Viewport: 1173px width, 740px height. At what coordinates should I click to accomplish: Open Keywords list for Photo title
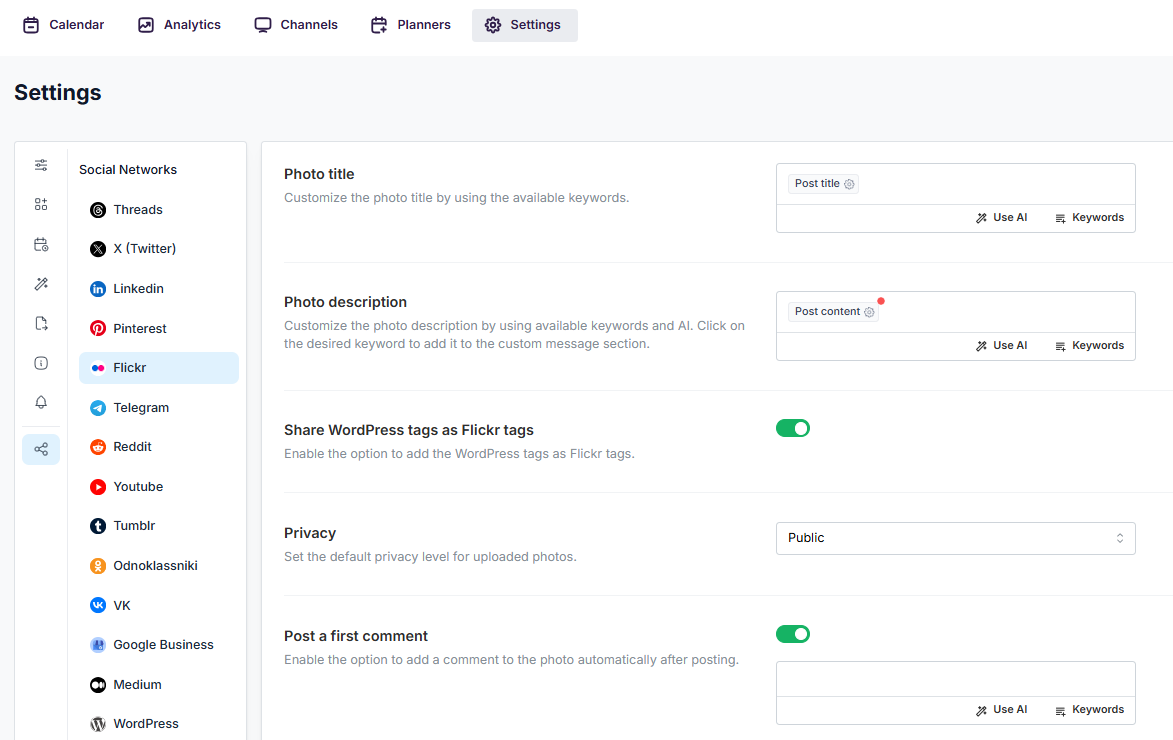1089,217
